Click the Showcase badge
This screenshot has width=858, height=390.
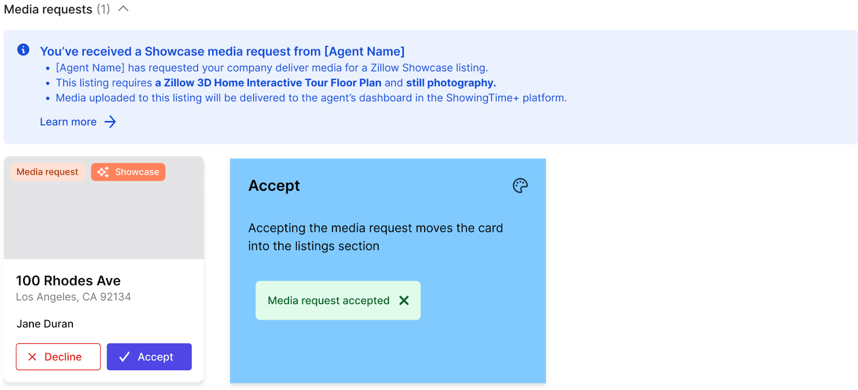click(128, 172)
